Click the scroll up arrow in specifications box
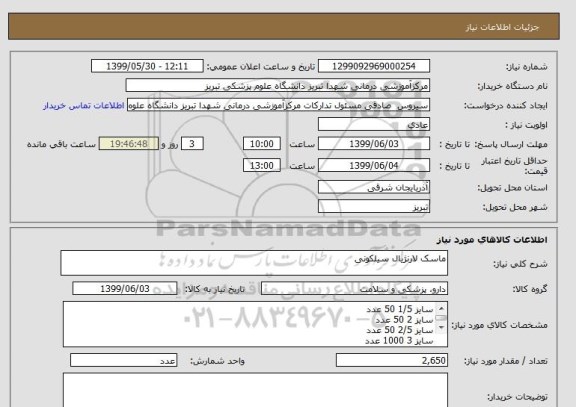 click(441, 308)
